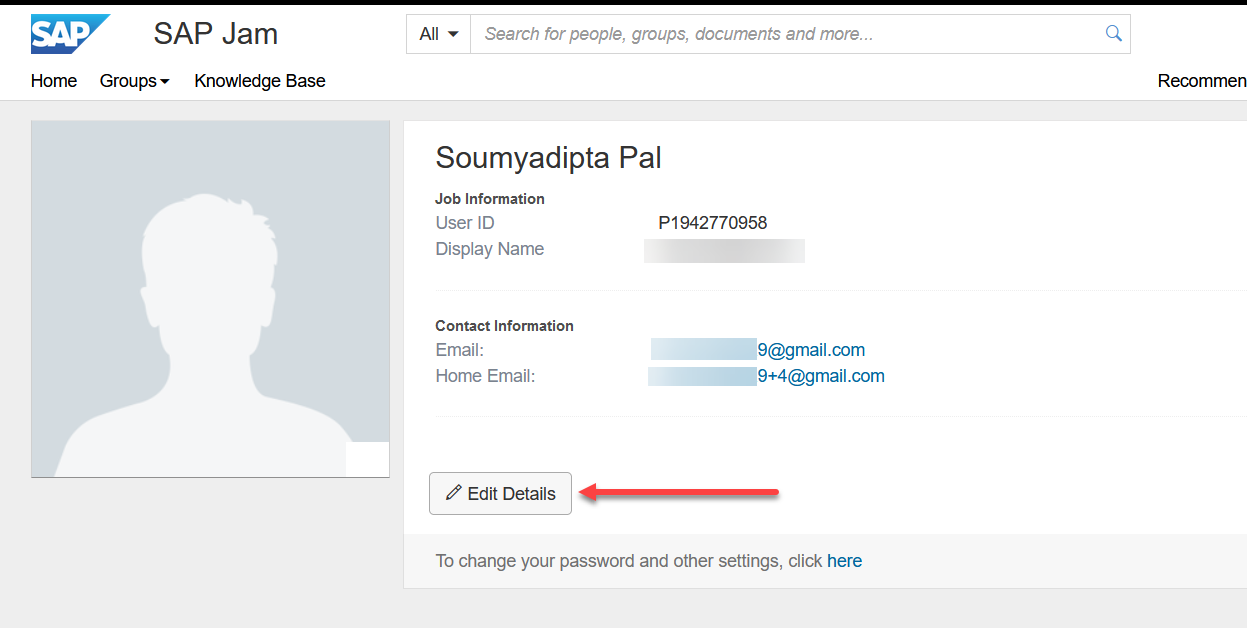Follow the 'here' link to change password
The width and height of the screenshot is (1247, 628).
point(844,561)
